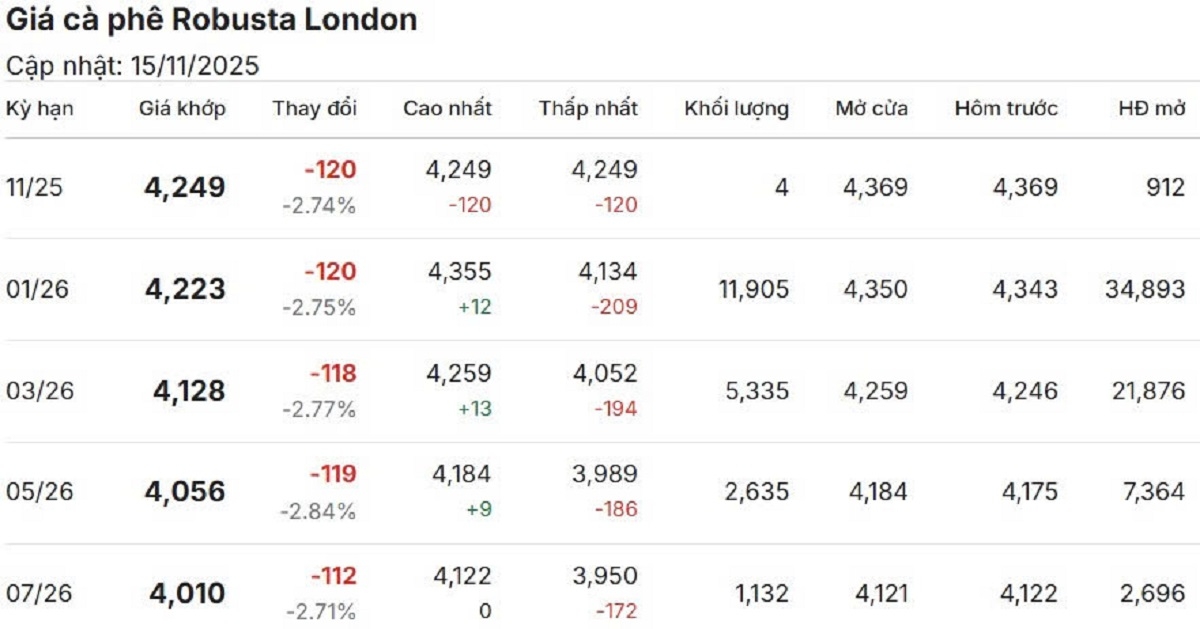Click the 'HĐ mở' column header
The height and width of the screenshot is (629, 1200).
(1151, 109)
